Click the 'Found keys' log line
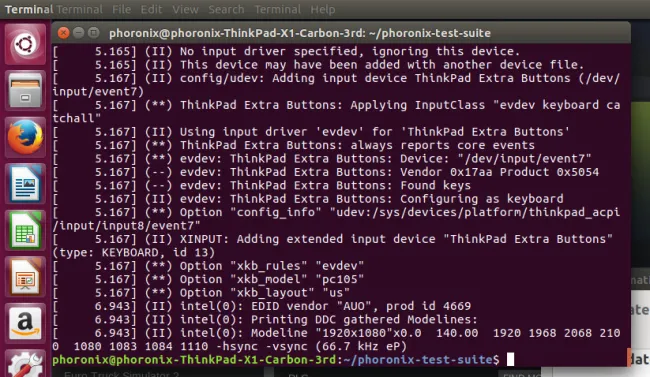Image resolution: width=650 pixels, height=377 pixels. pos(262,185)
